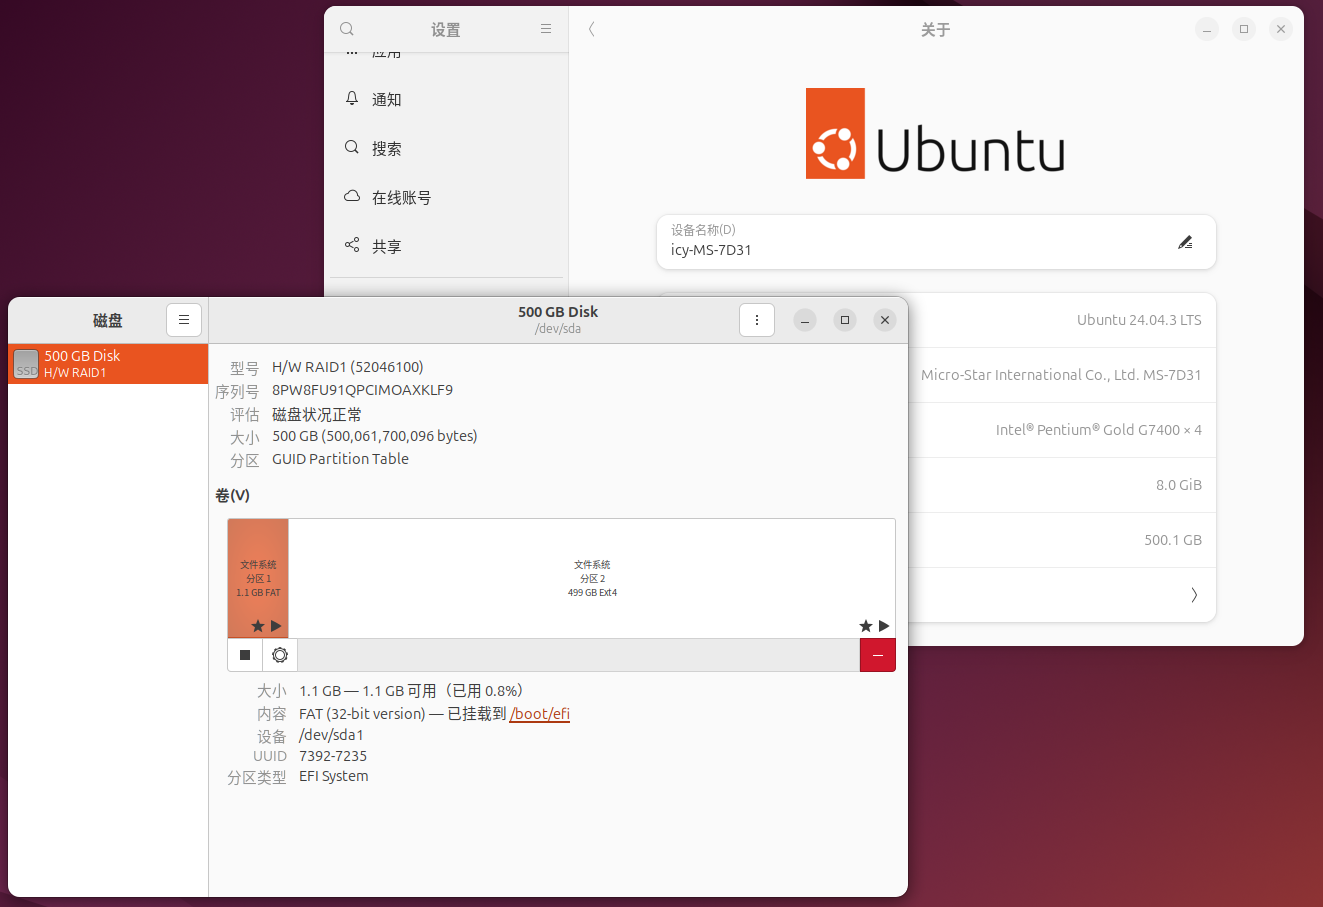Click the icy-MS-7D31 device name field
1323x907 pixels.
(x=936, y=242)
